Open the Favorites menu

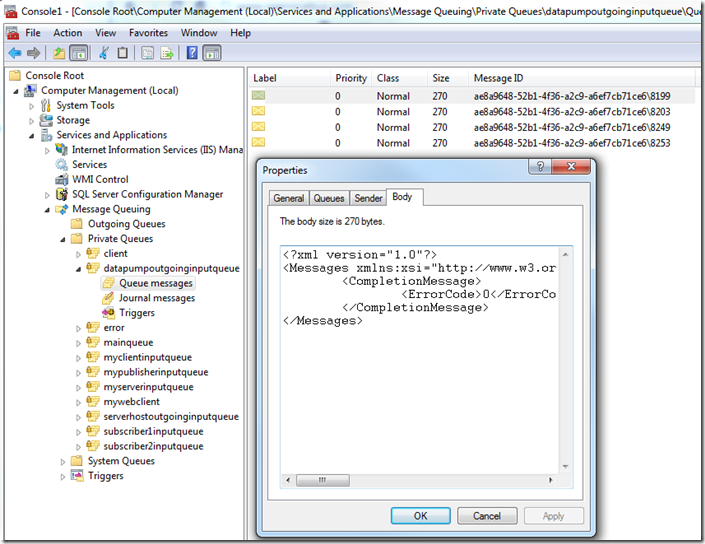point(148,33)
